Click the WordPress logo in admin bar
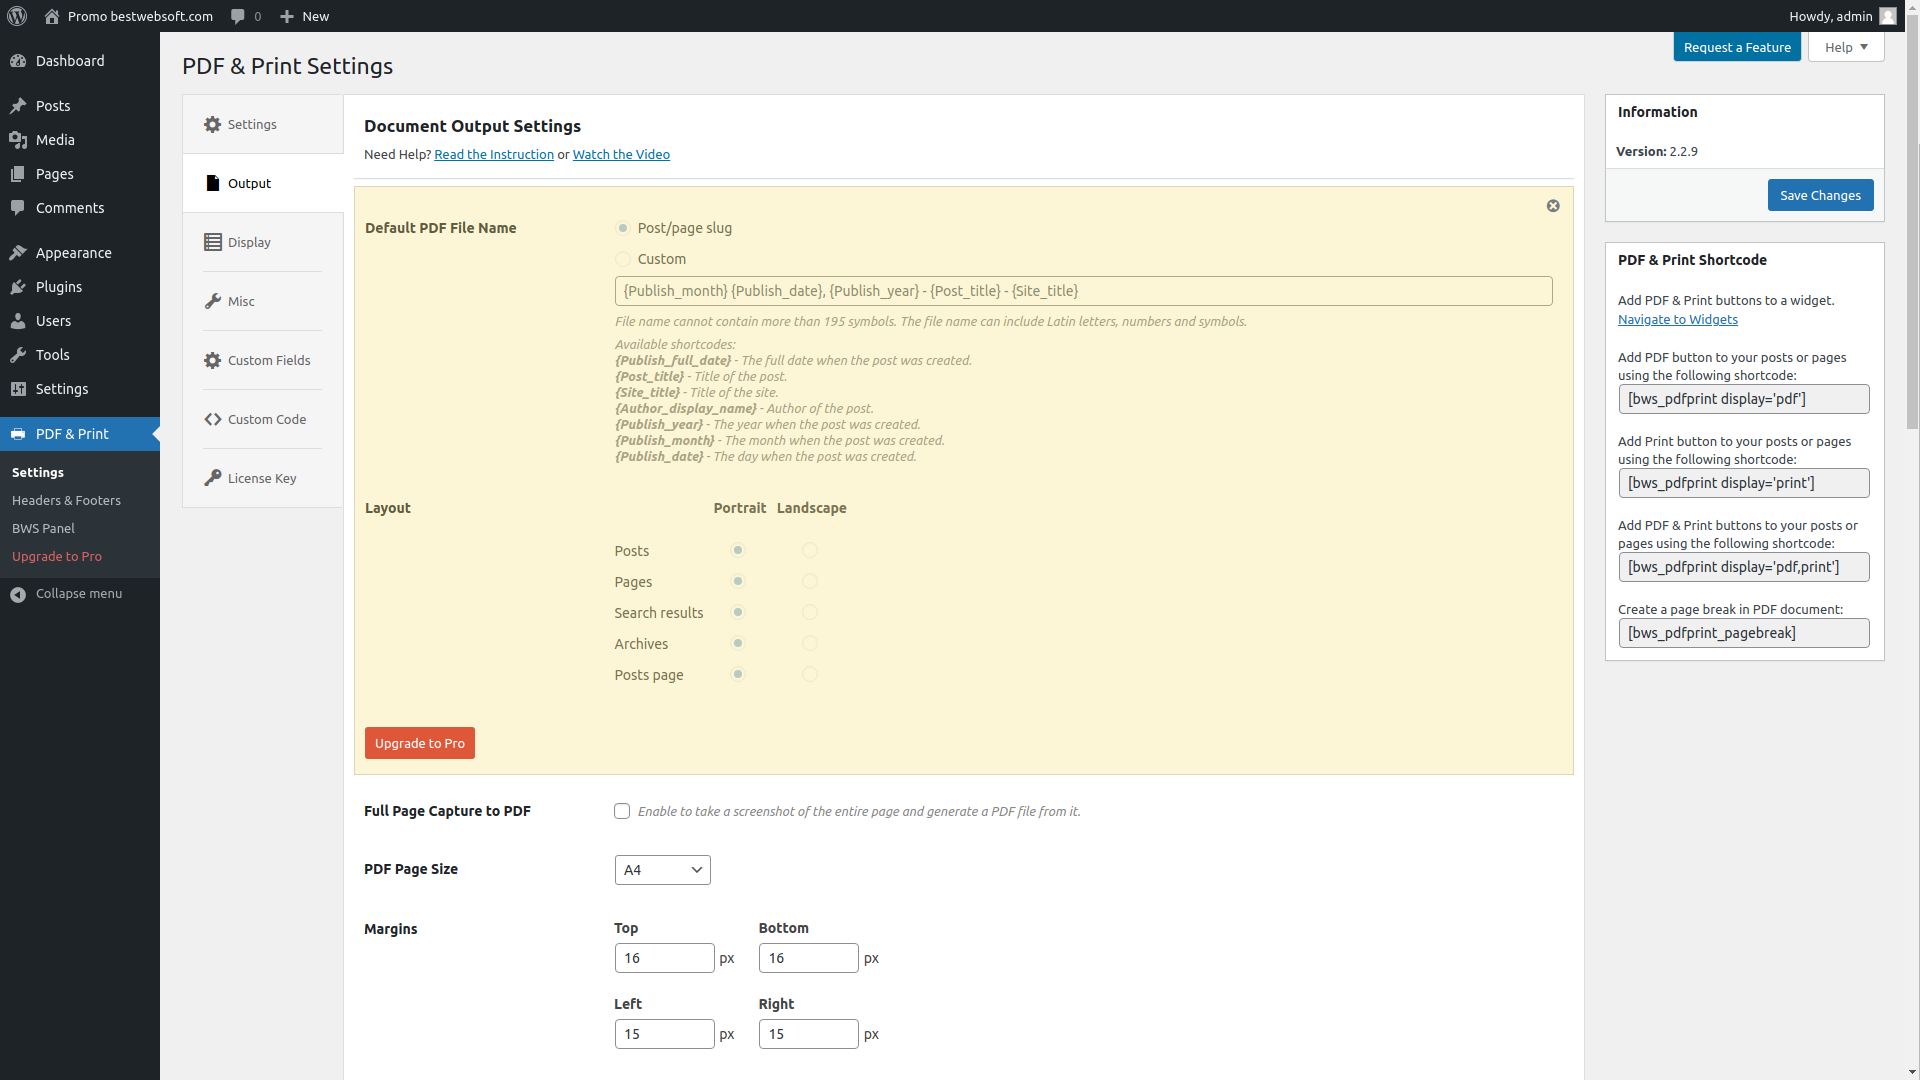Screen dimensions: 1920x1080 pos(15,16)
